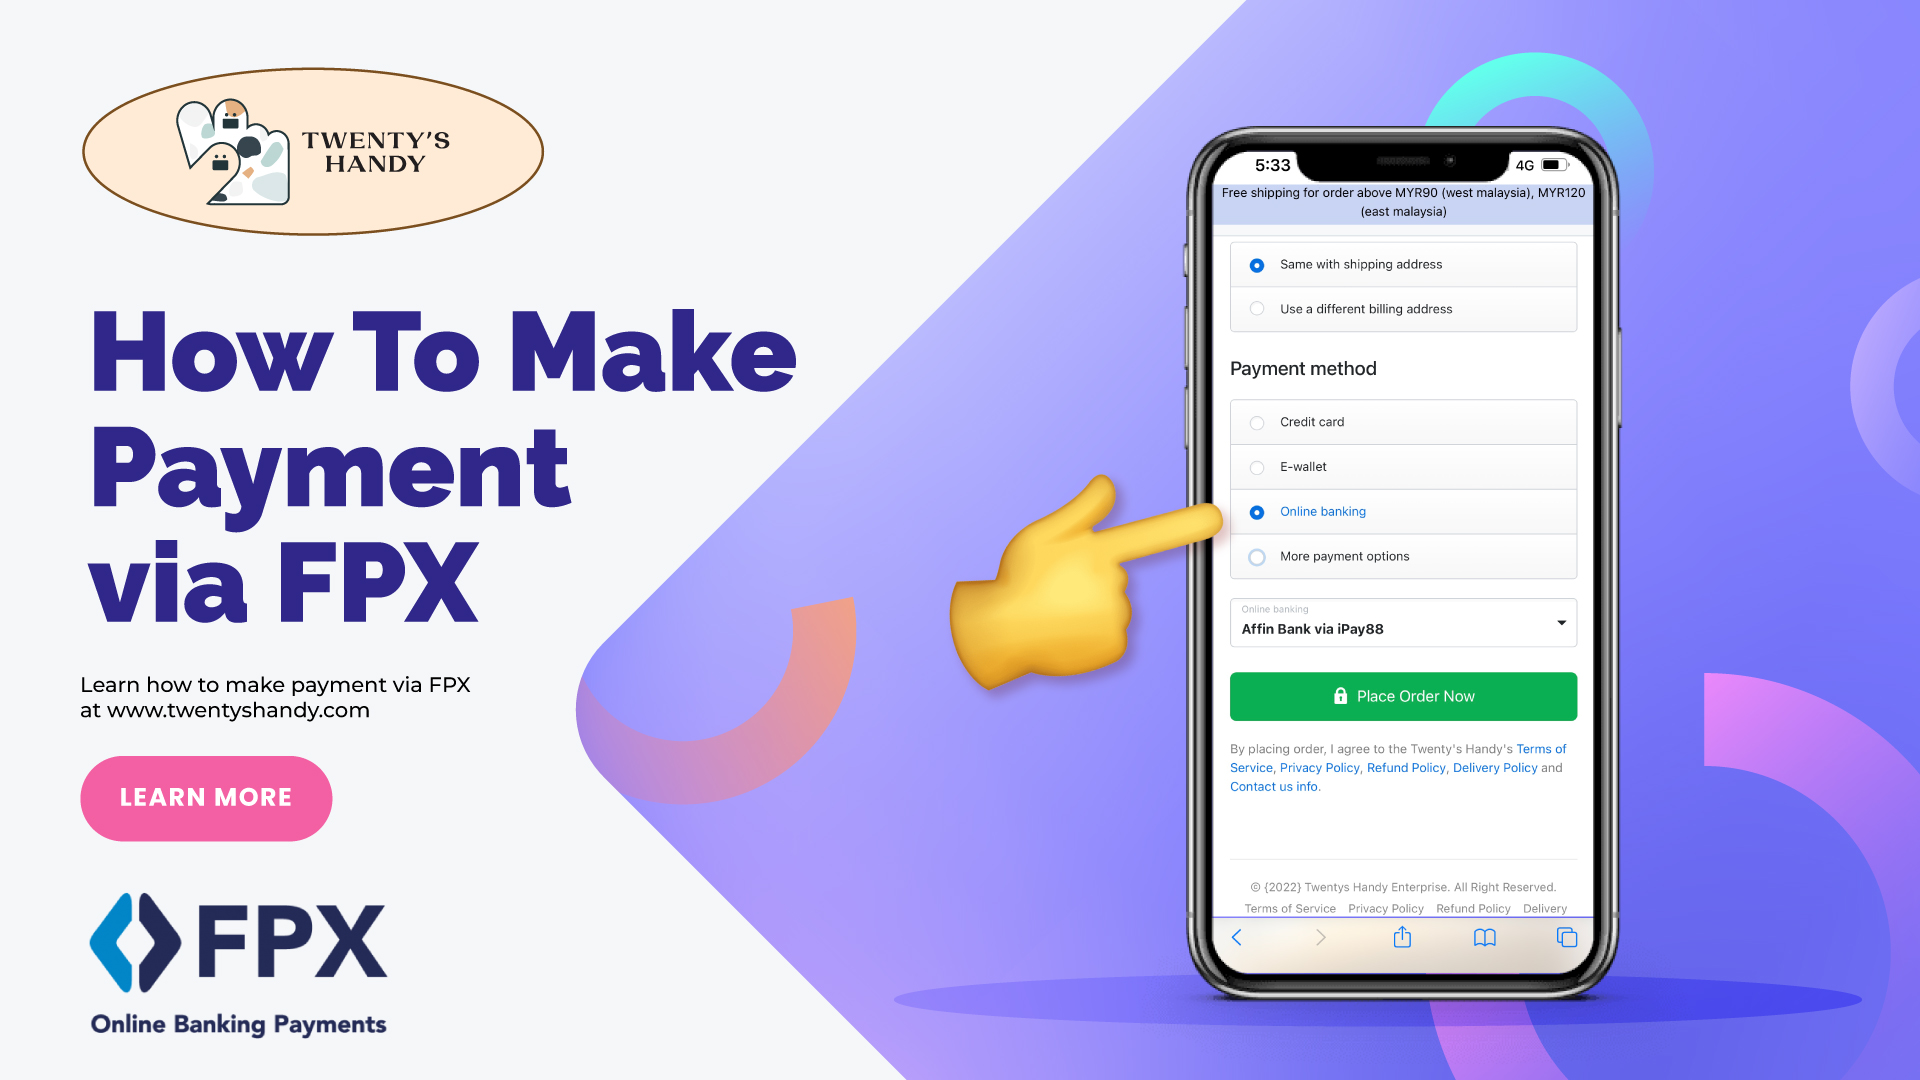1920x1080 pixels.
Task: Select More payment options expander
Action: pos(1402,555)
